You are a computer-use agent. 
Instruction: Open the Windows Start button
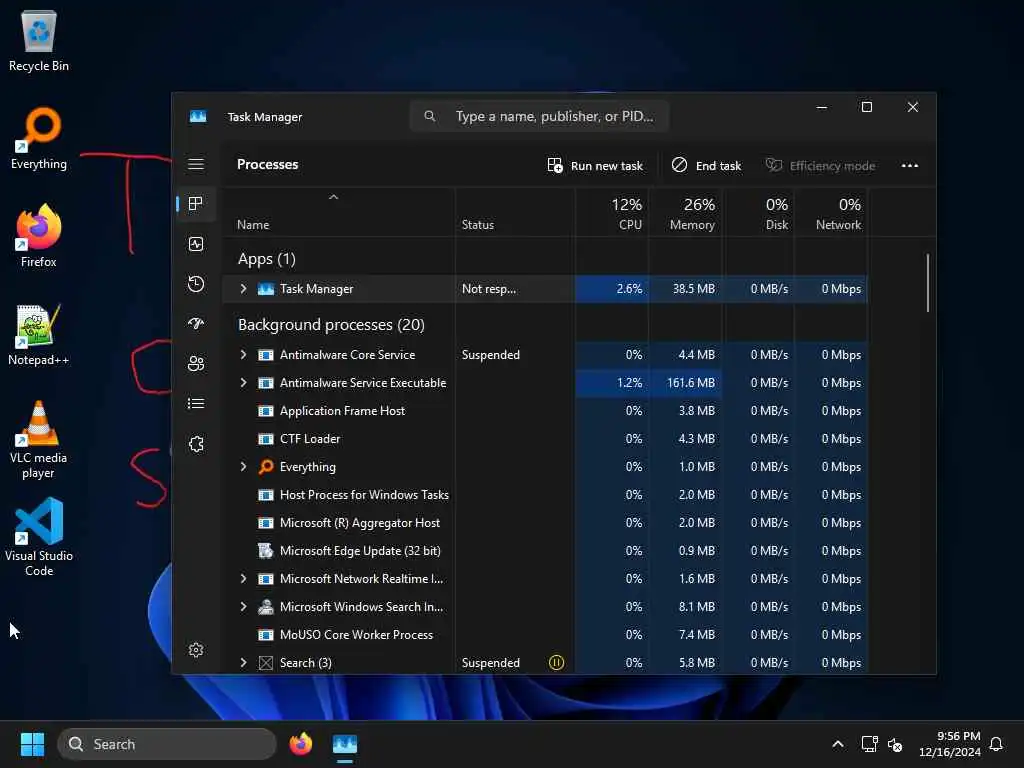[x=32, y=744]
